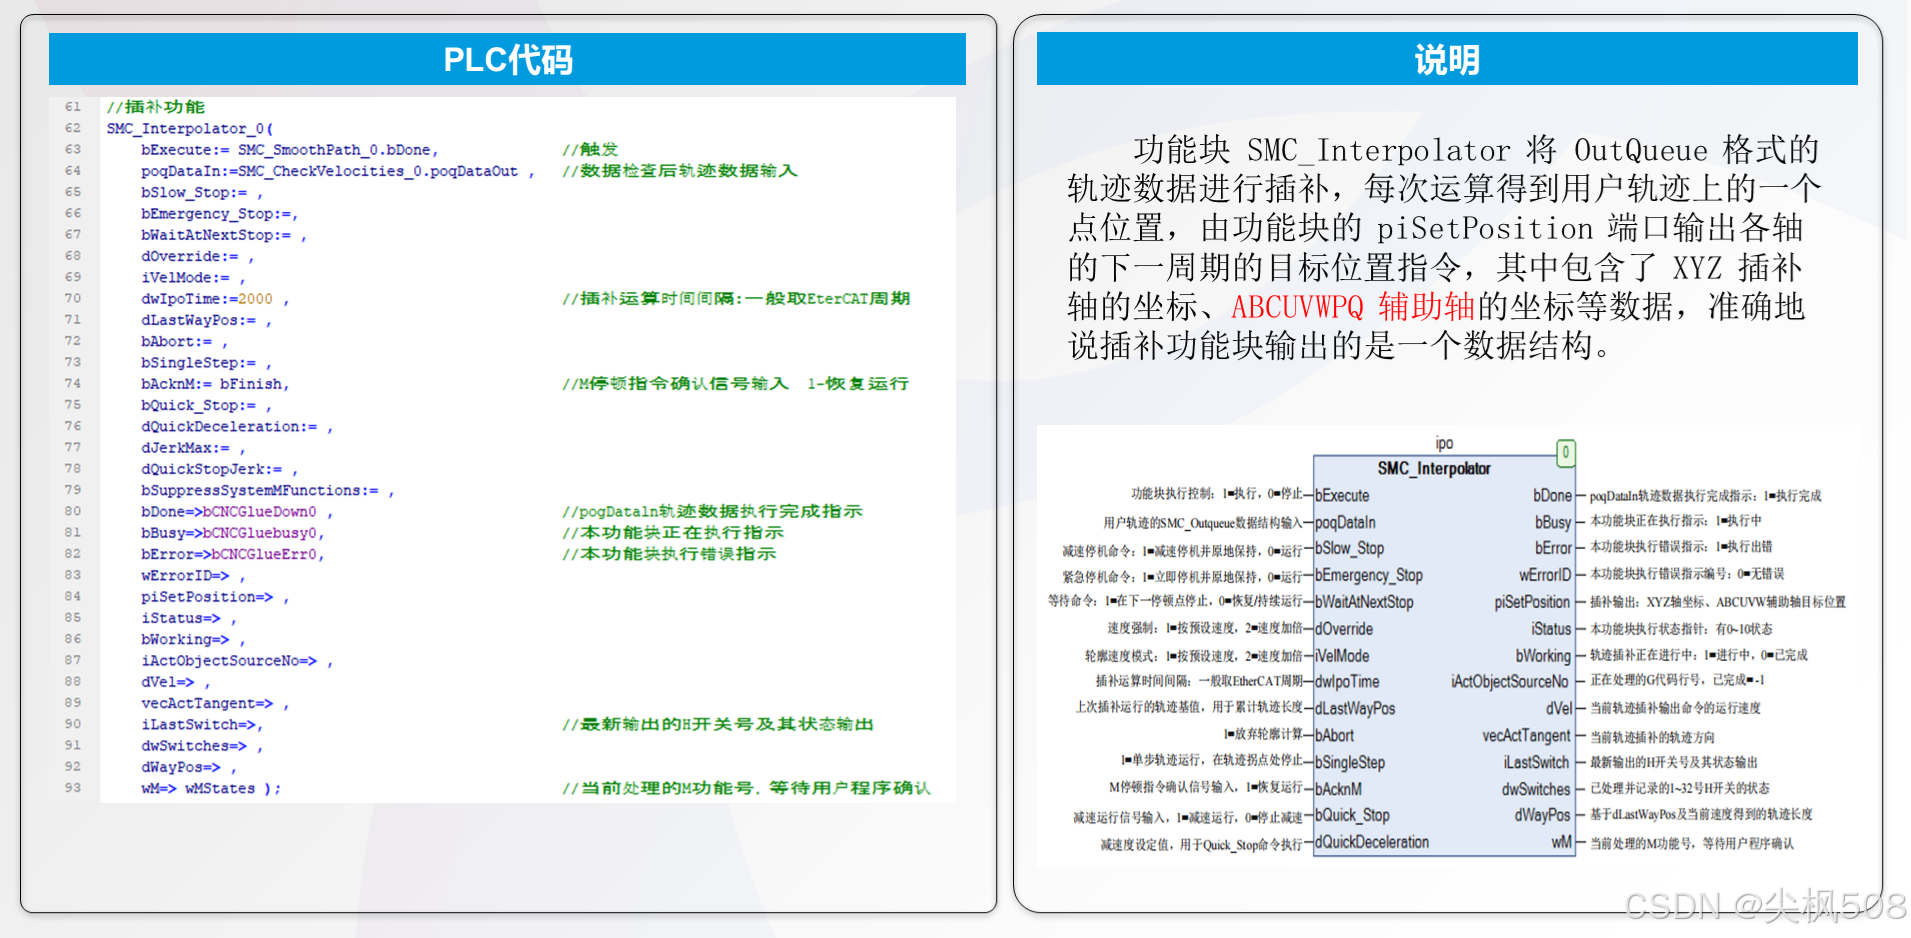Select the '//本功能块正在执行指示' code comment

coord(673,533)
